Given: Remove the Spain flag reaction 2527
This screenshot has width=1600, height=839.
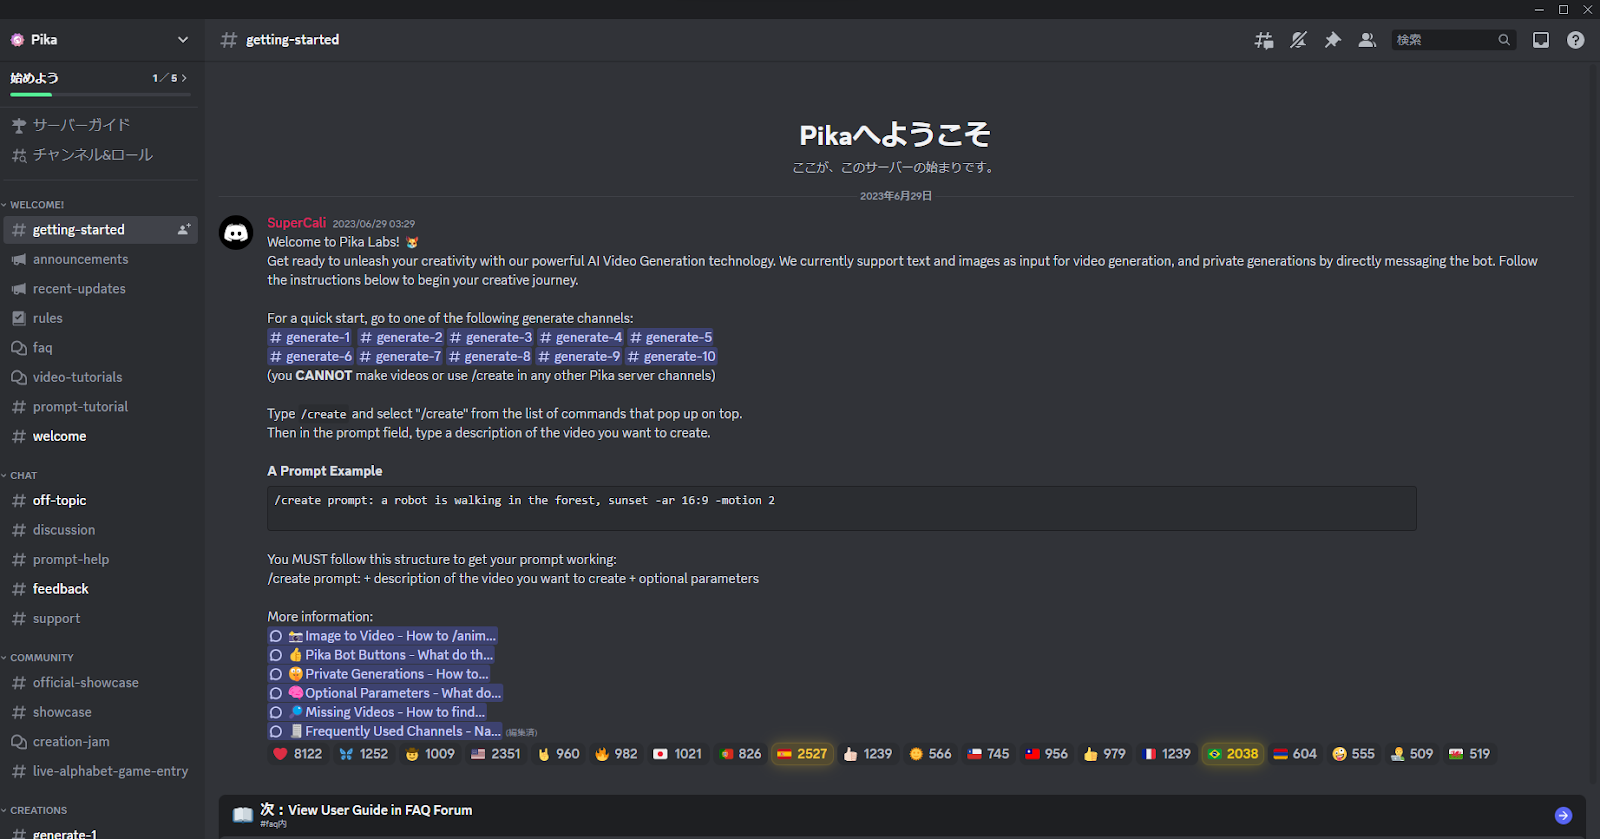Looking at the screenshot, I should coord(802,754).
